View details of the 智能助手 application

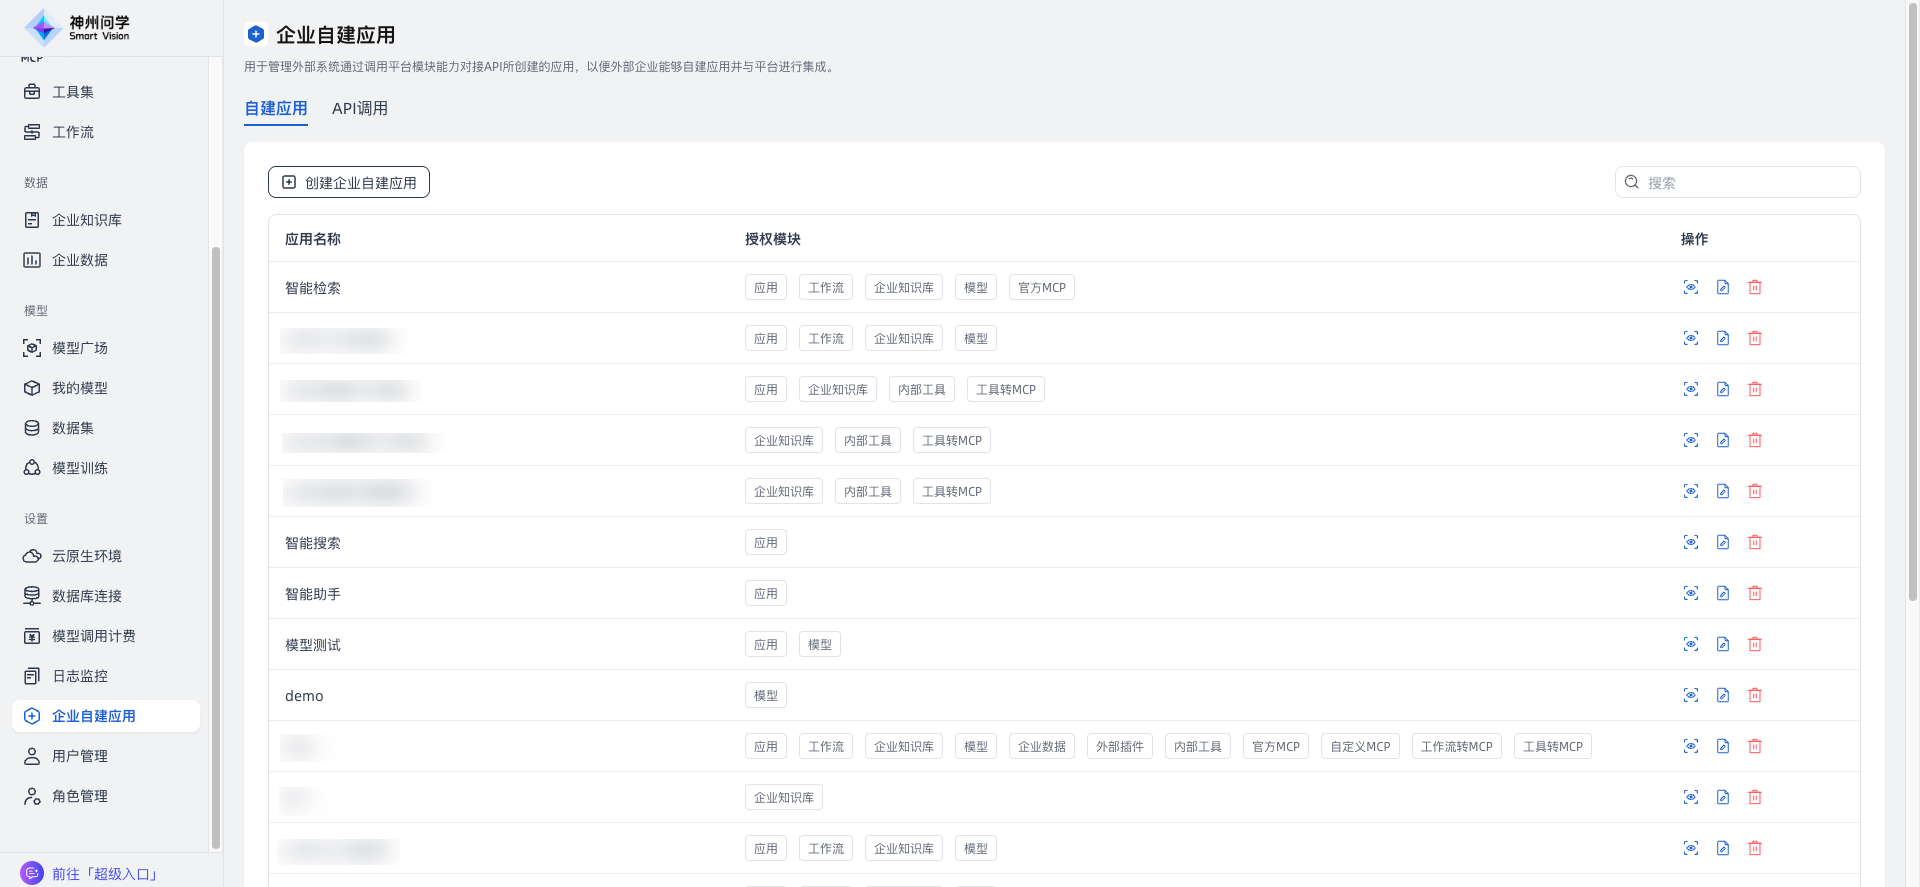click(x=1690, y=594)
